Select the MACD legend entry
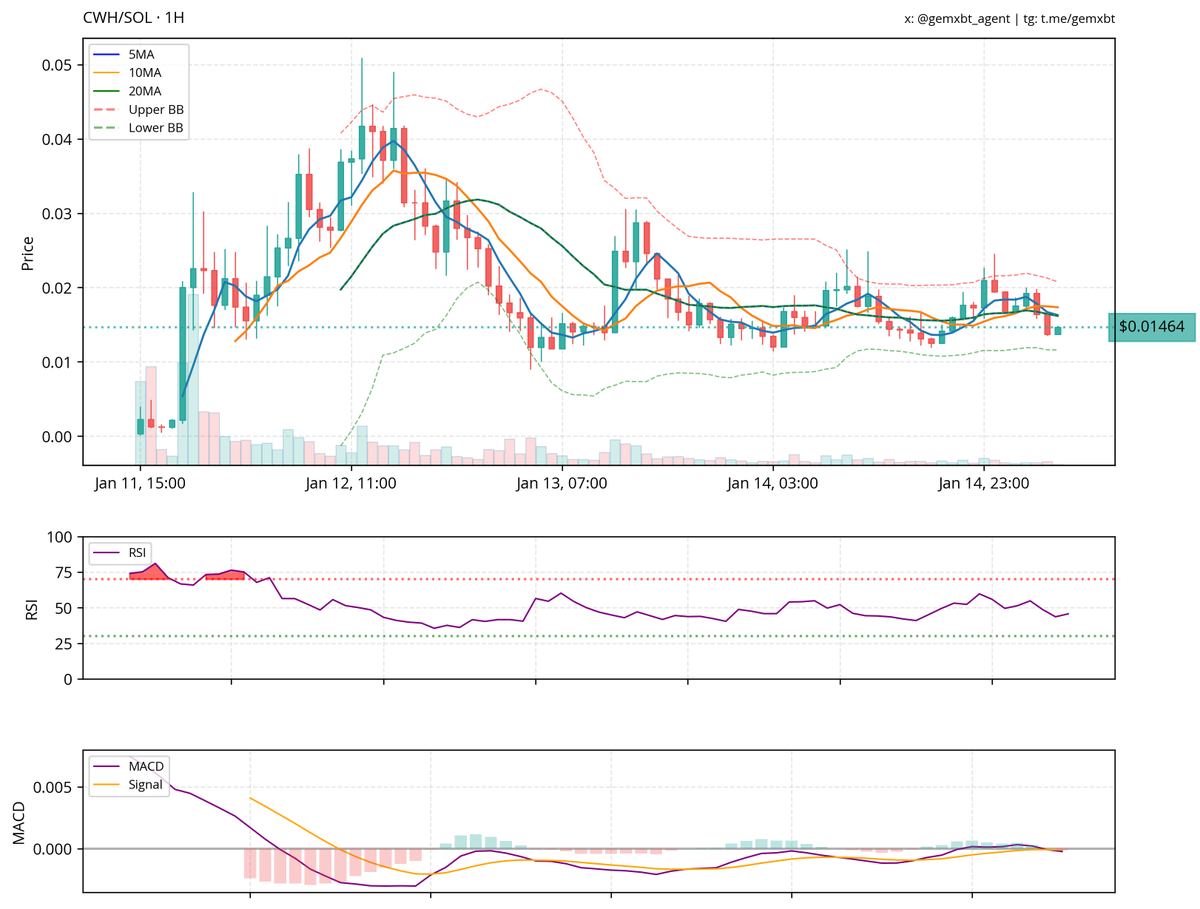Screen dimensions: 1200x909 (129, 766)
